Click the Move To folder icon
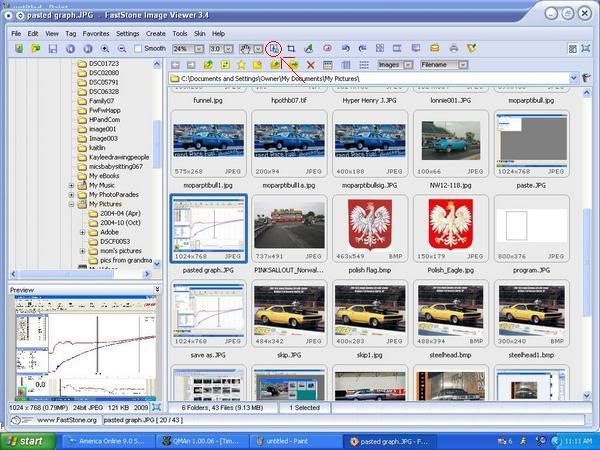Viewport: 600px width, 450px height. pyautogui.click(x=294, y=65)
